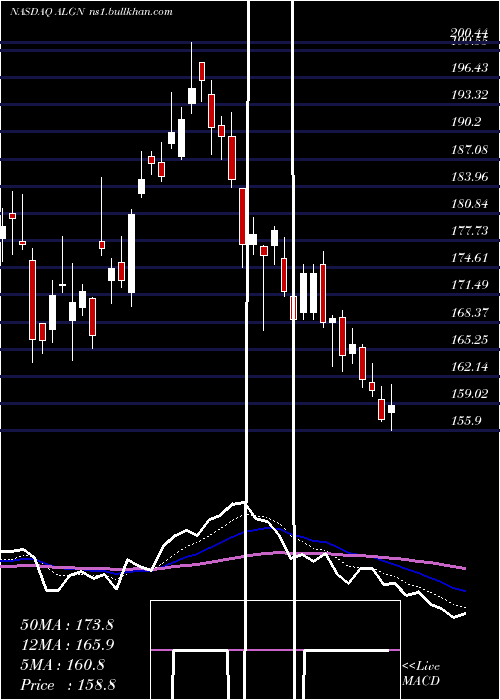Click the 187.08 price axis label

click(x=469, y=150)
